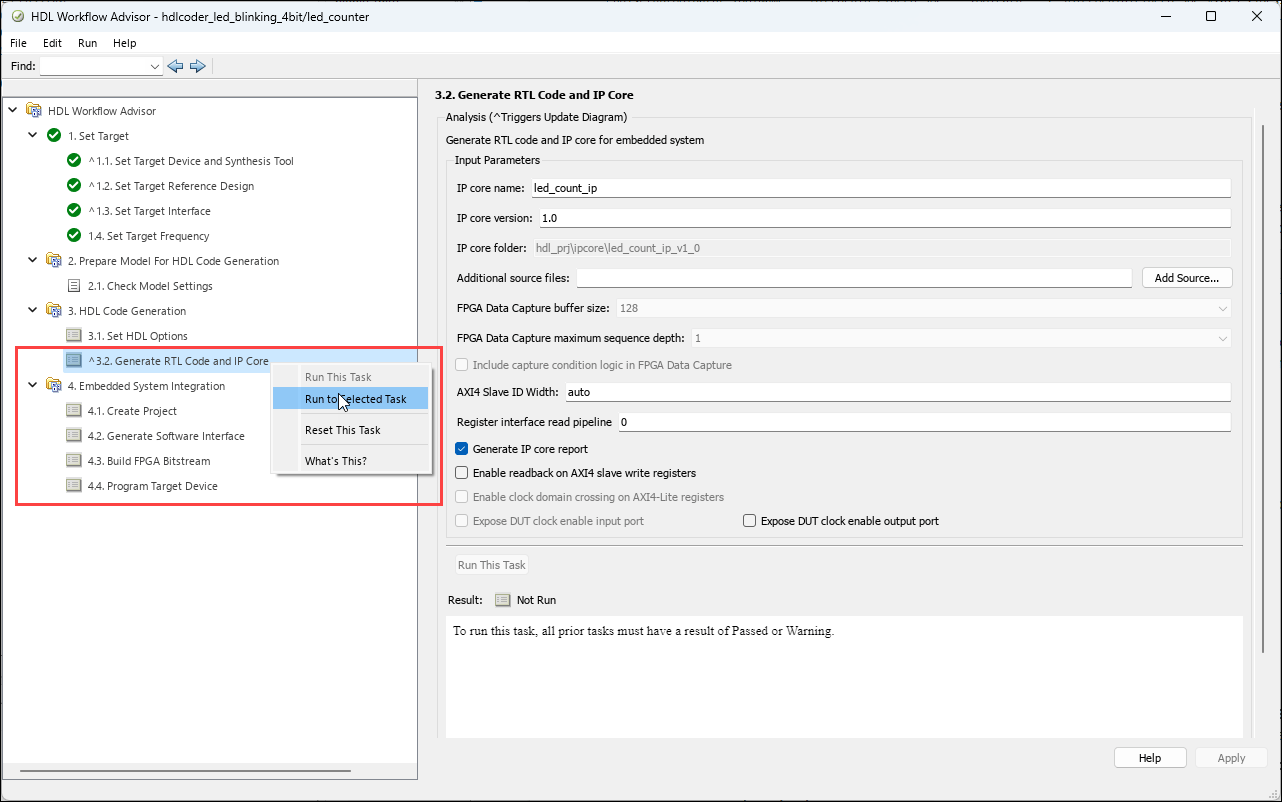Click the left panel horizontal scrollbar
The width and height of the screenshot is (1282, 802).
click(185, 771)
